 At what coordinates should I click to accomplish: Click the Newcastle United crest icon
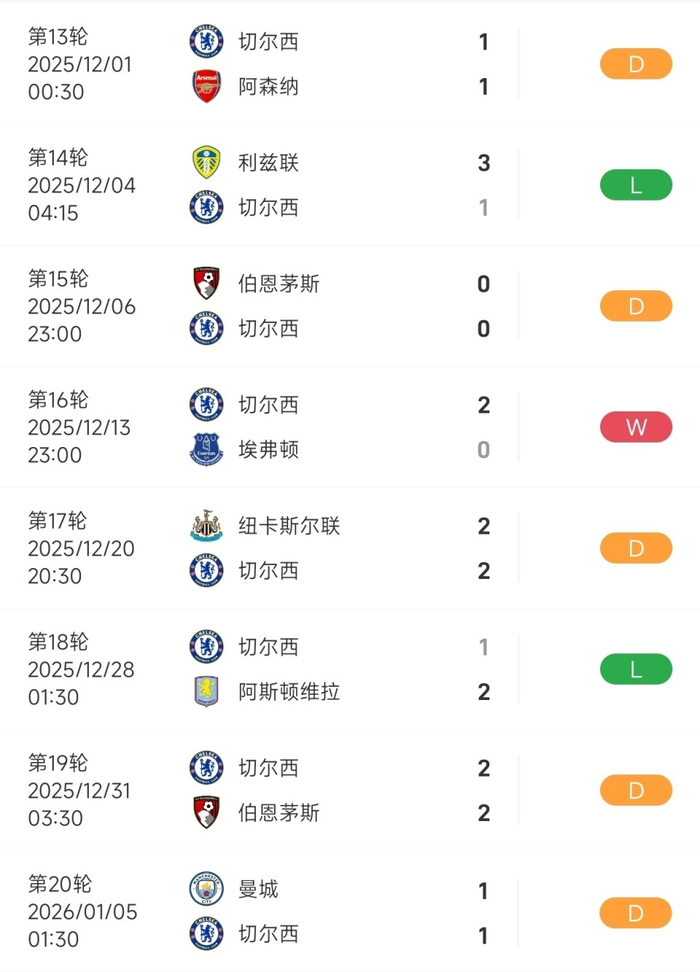coord(206,526)
